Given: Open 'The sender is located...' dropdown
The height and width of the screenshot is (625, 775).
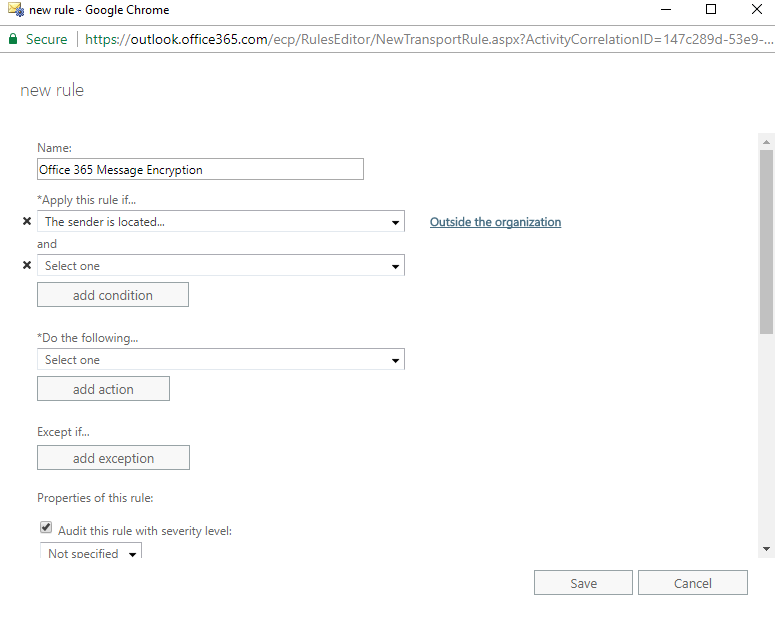Looking at the screenshot, I should [x=221, y=221].
